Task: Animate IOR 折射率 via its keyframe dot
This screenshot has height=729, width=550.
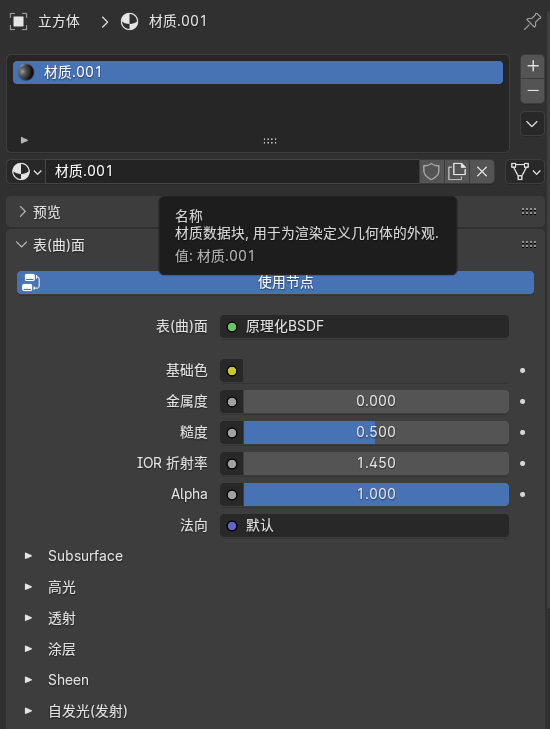Action: pos(523,464)
